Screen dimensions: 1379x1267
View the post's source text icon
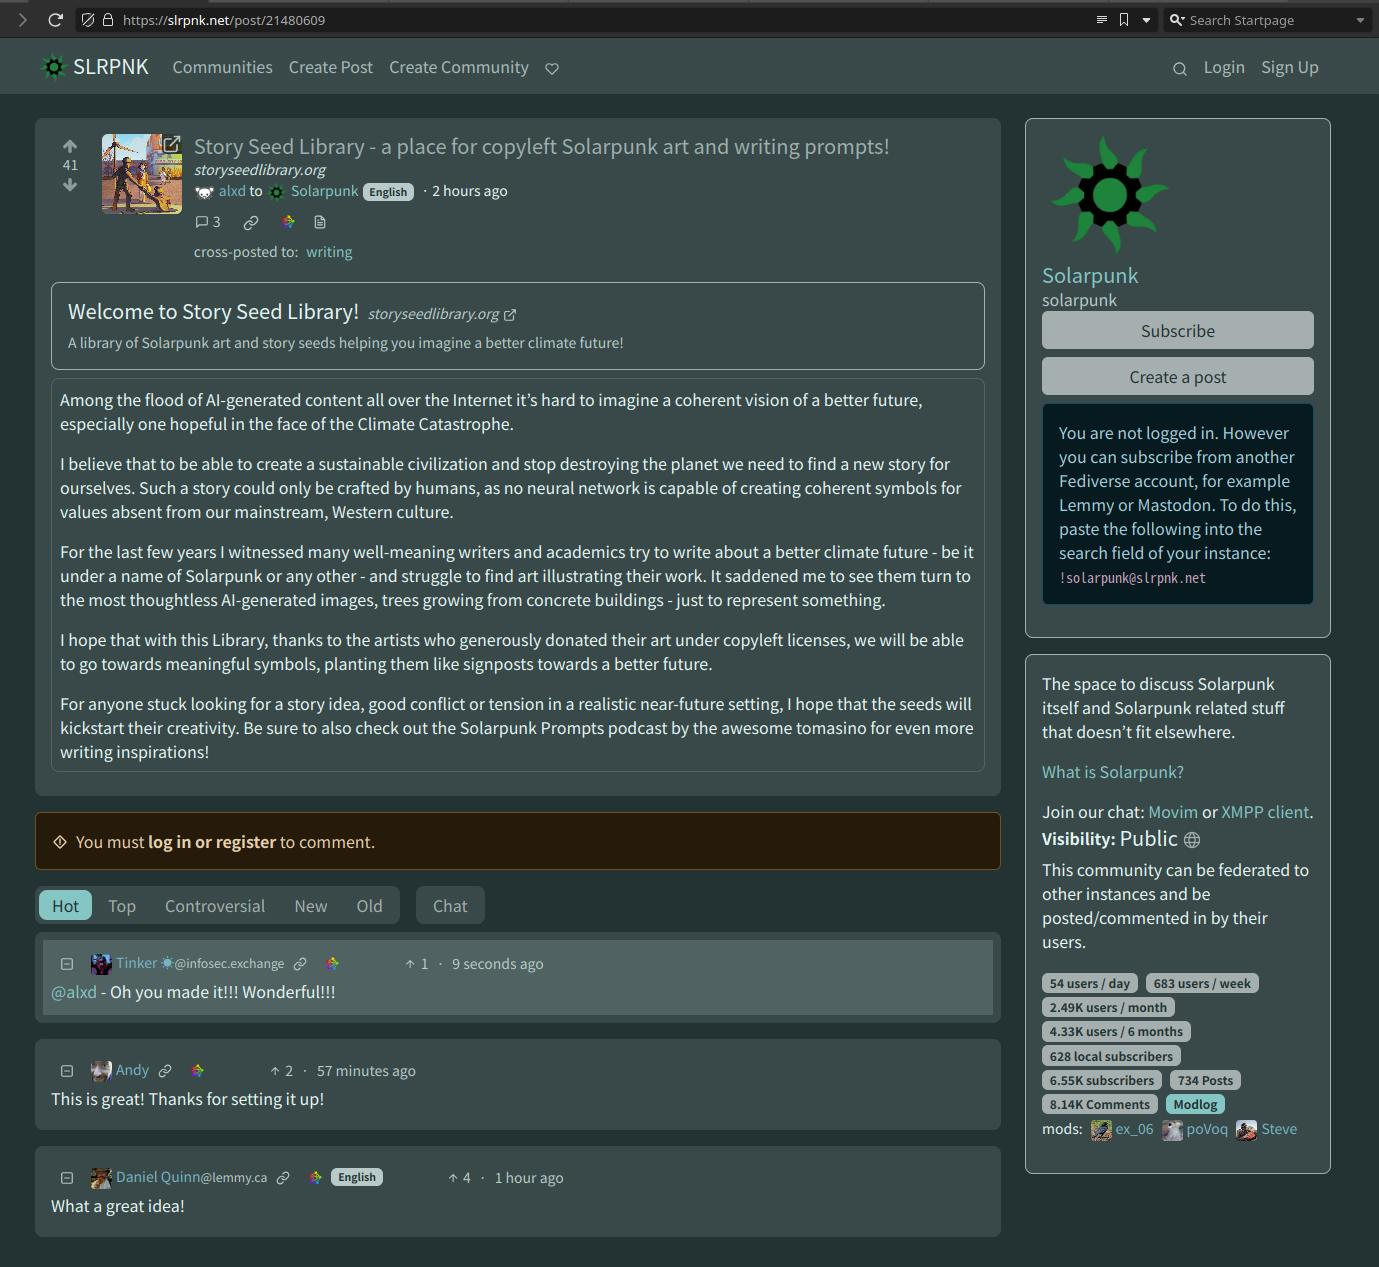tap(320, 222)
